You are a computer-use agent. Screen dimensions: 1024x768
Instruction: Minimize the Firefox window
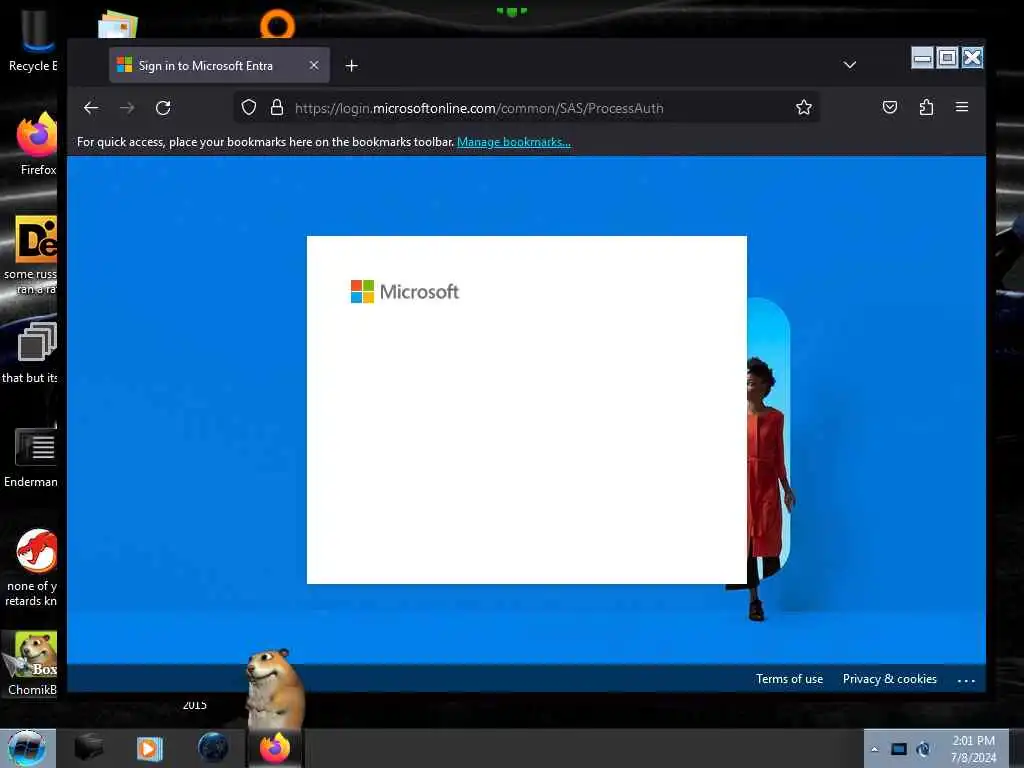pos(922,57)
